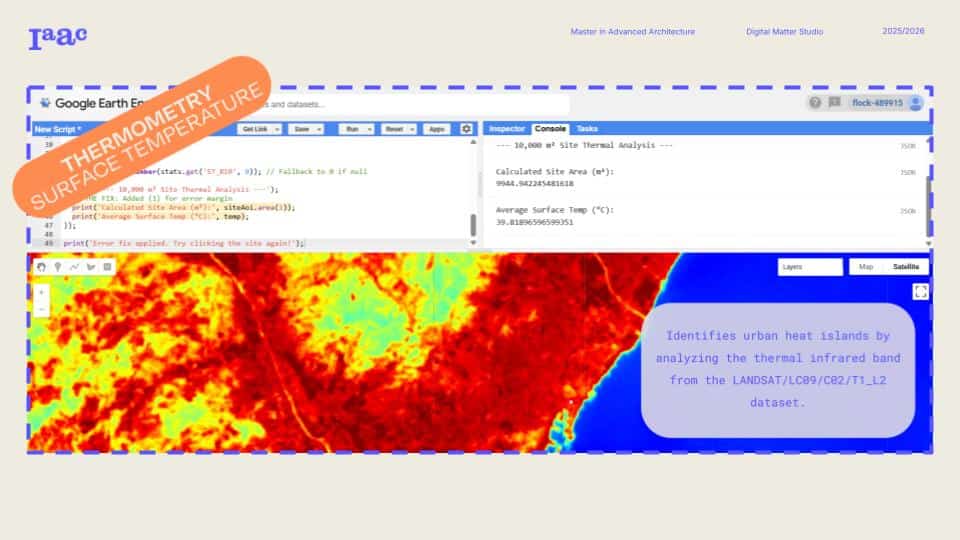Open the Save dropdown menu
The image size is (960, 540).
305,129
